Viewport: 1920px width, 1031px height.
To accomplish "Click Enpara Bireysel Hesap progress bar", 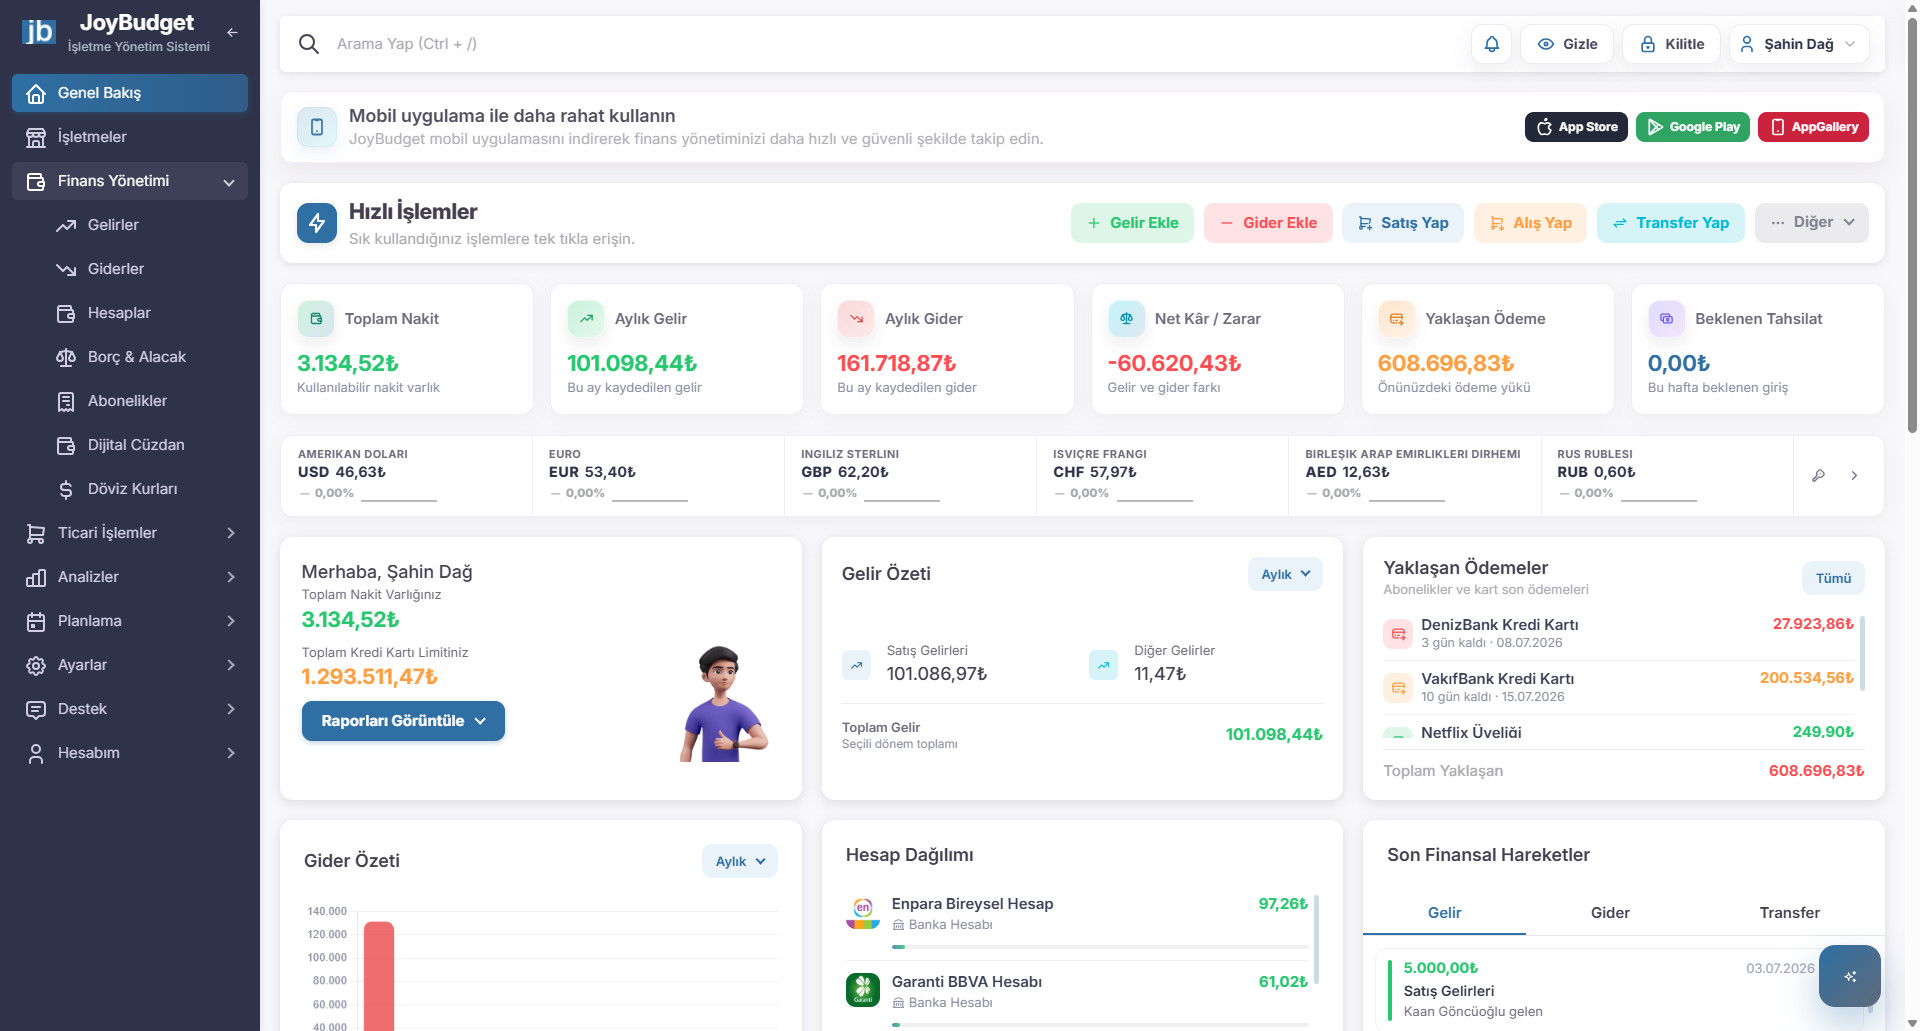I will click(x=1100, y=946).
